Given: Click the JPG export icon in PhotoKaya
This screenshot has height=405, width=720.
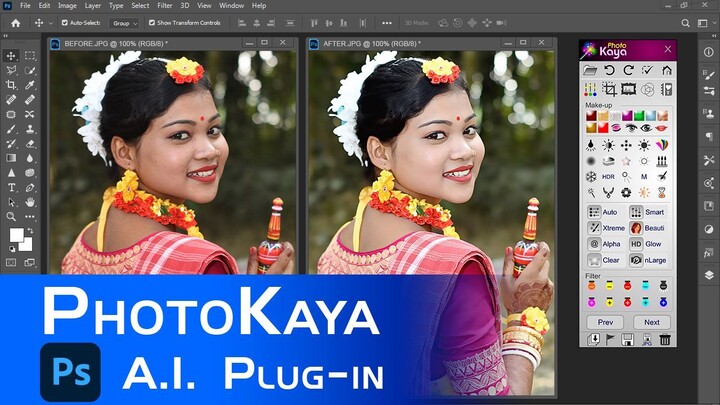Looking at the screenshot, I should [x=647, y=339].
